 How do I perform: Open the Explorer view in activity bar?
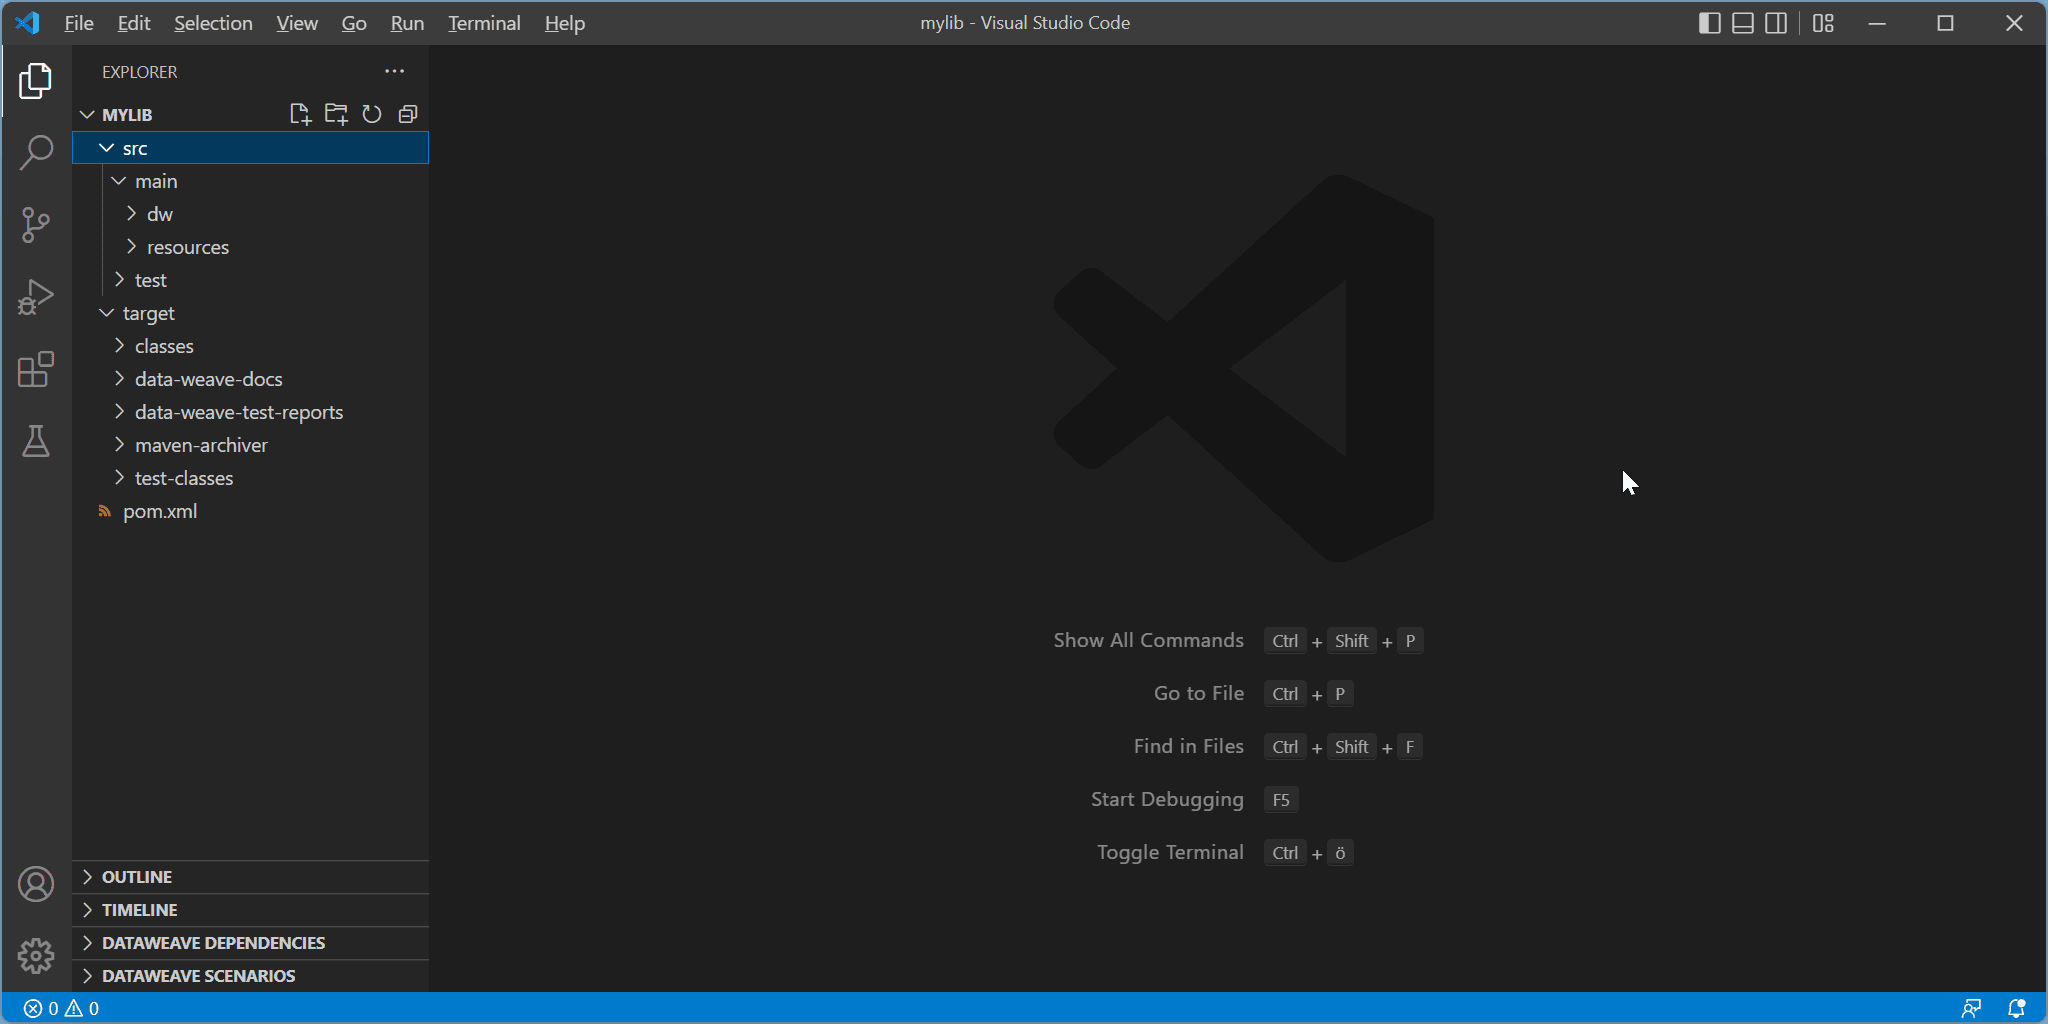click(36, 81)
